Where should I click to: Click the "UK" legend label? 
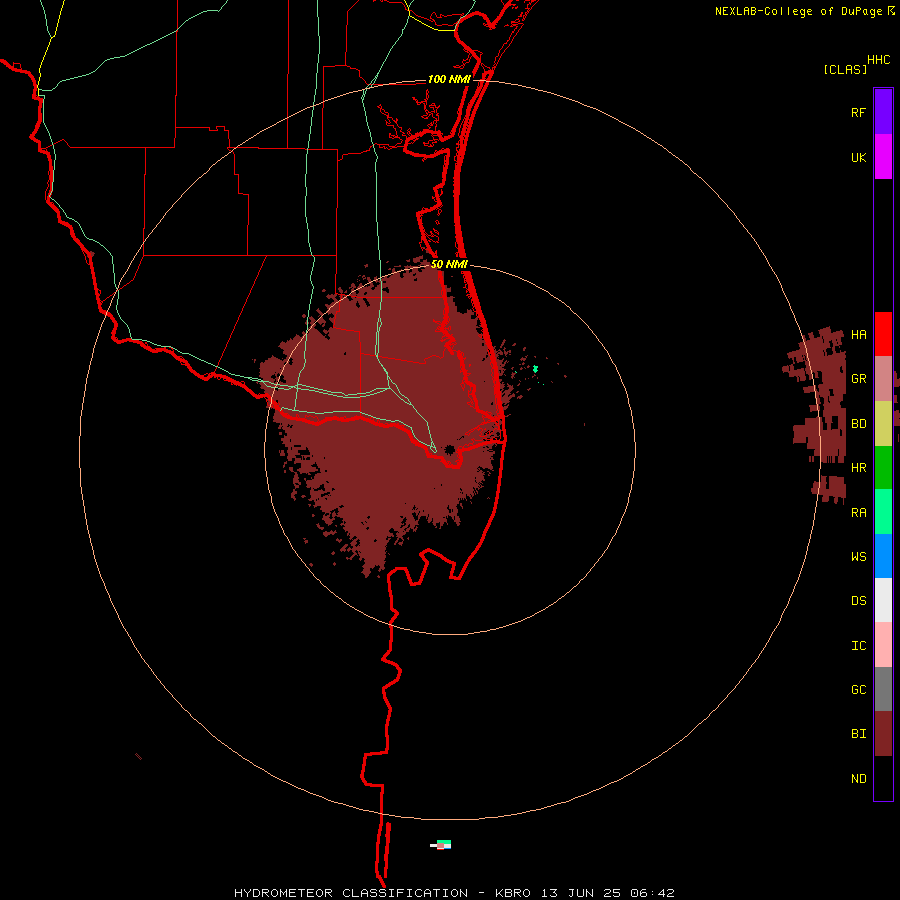[858, 157]
